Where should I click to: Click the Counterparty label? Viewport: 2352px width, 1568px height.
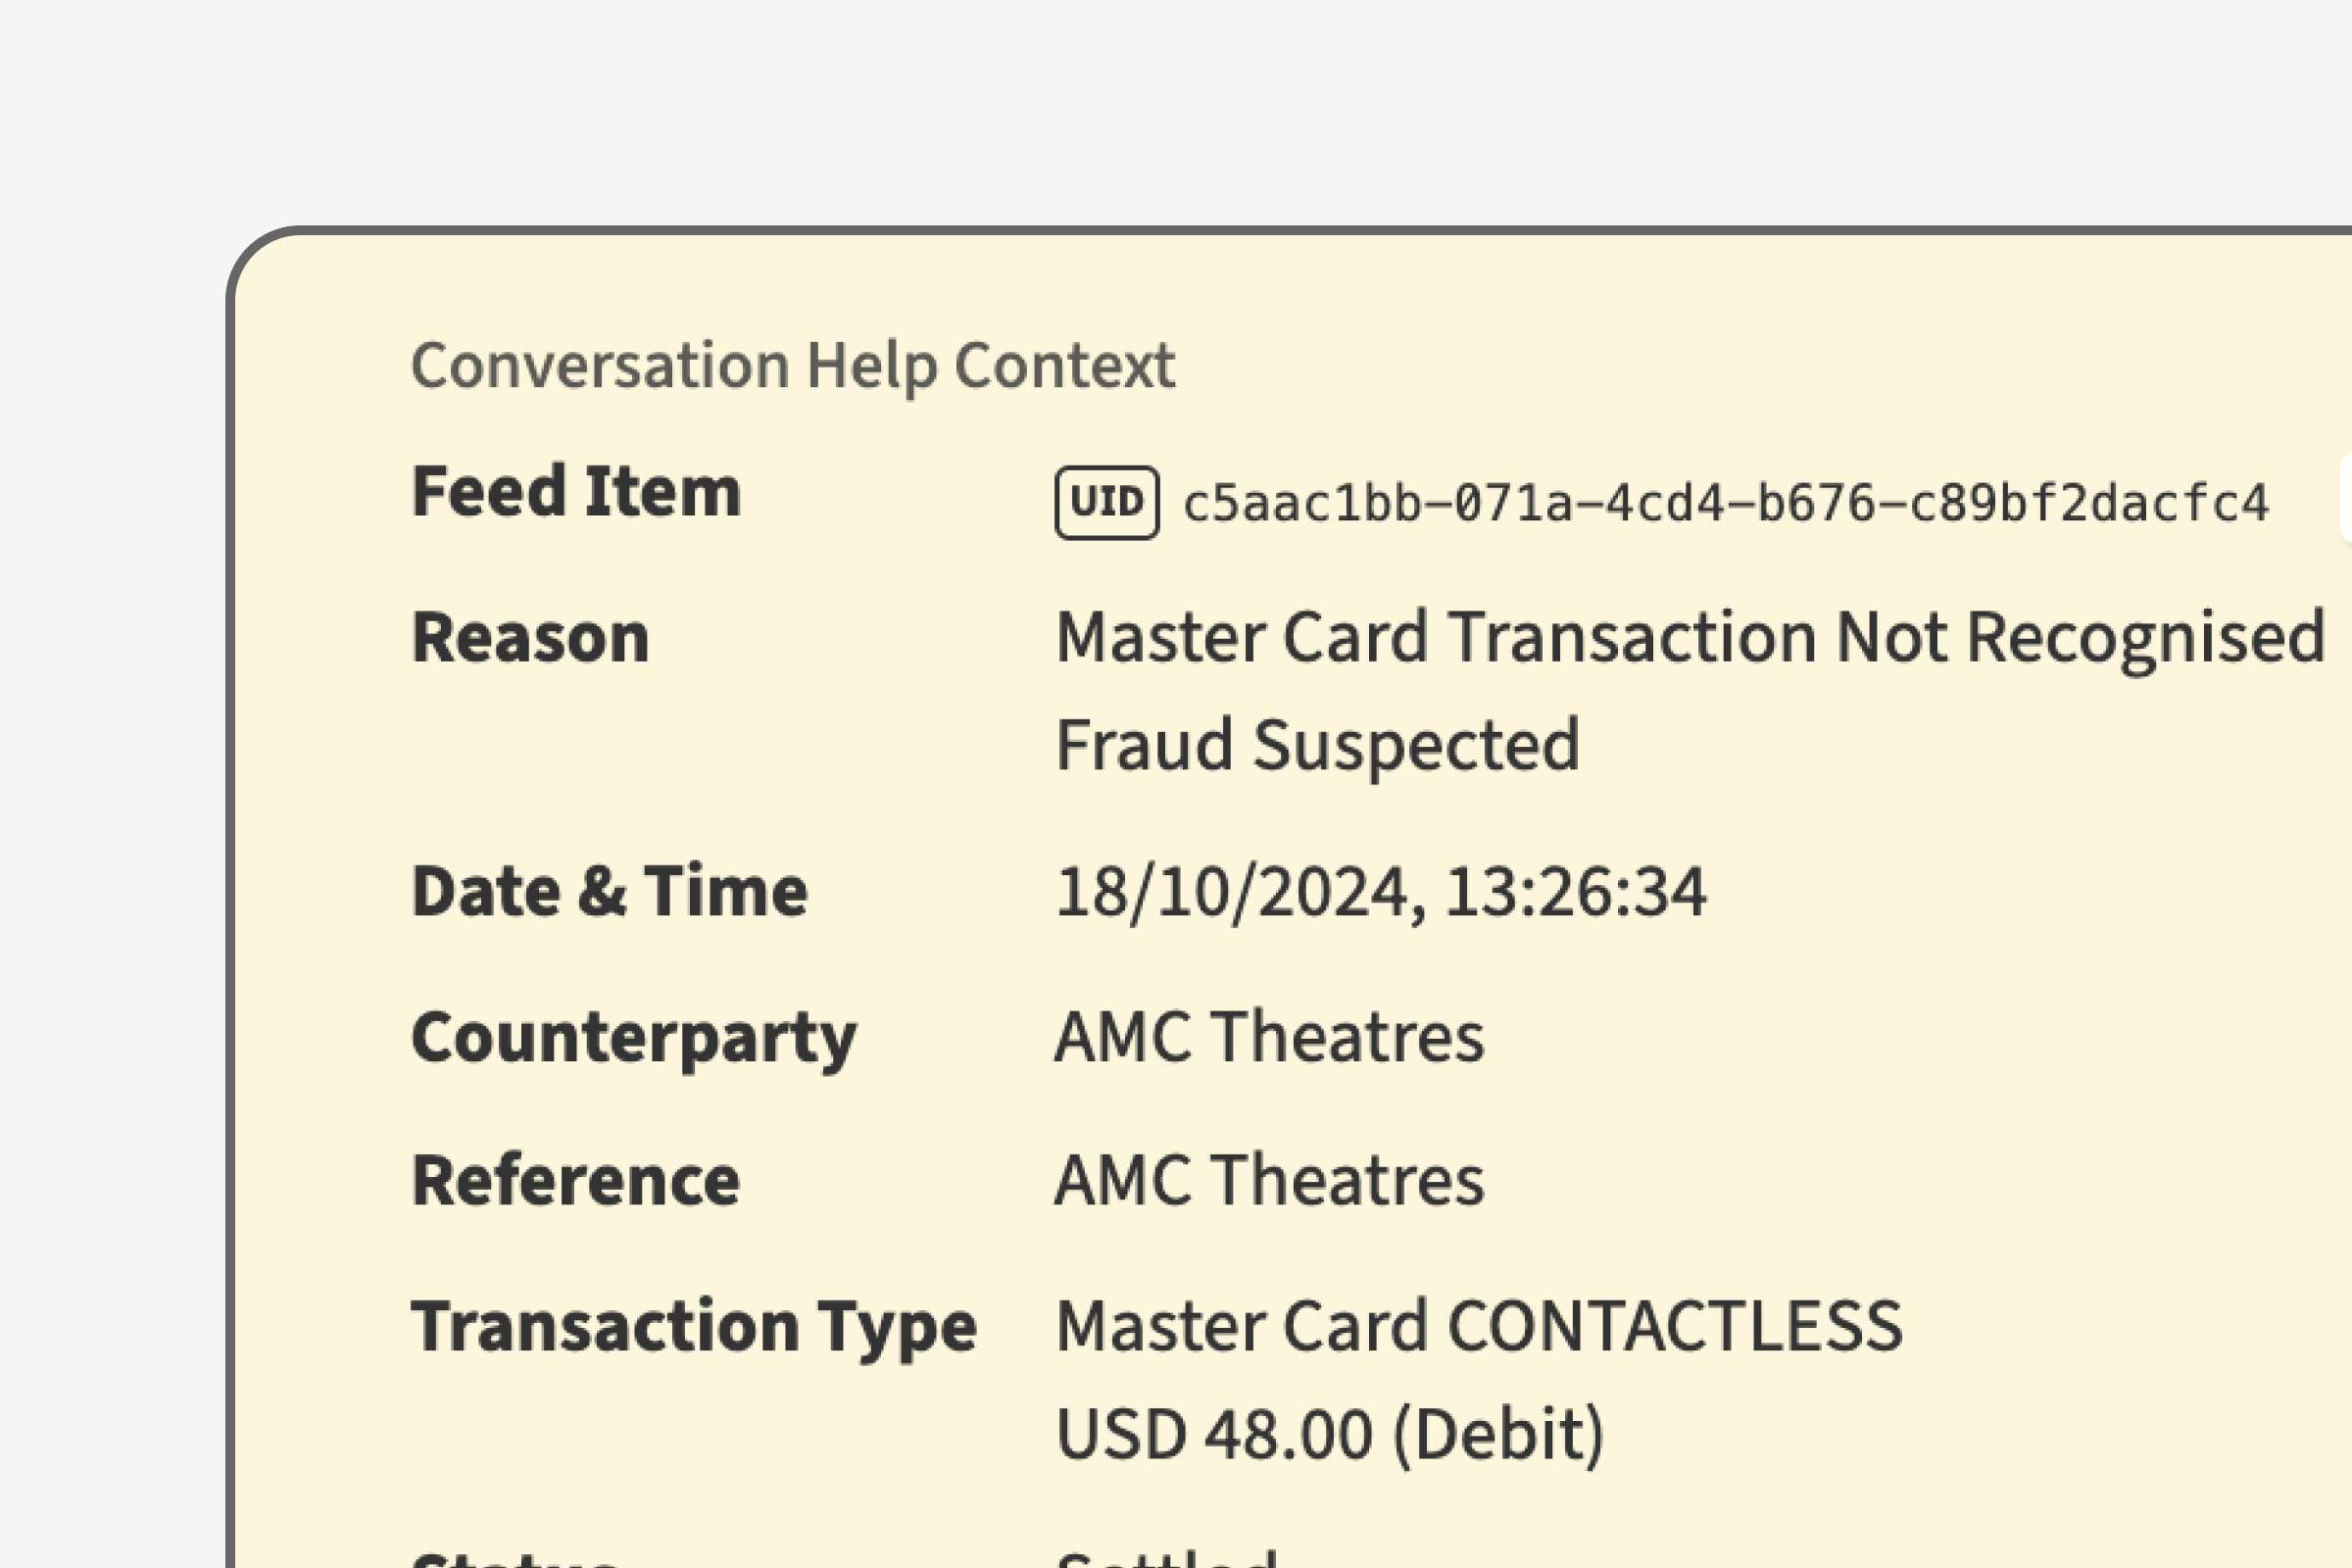pyautogui.click(x=633, y=1037)
